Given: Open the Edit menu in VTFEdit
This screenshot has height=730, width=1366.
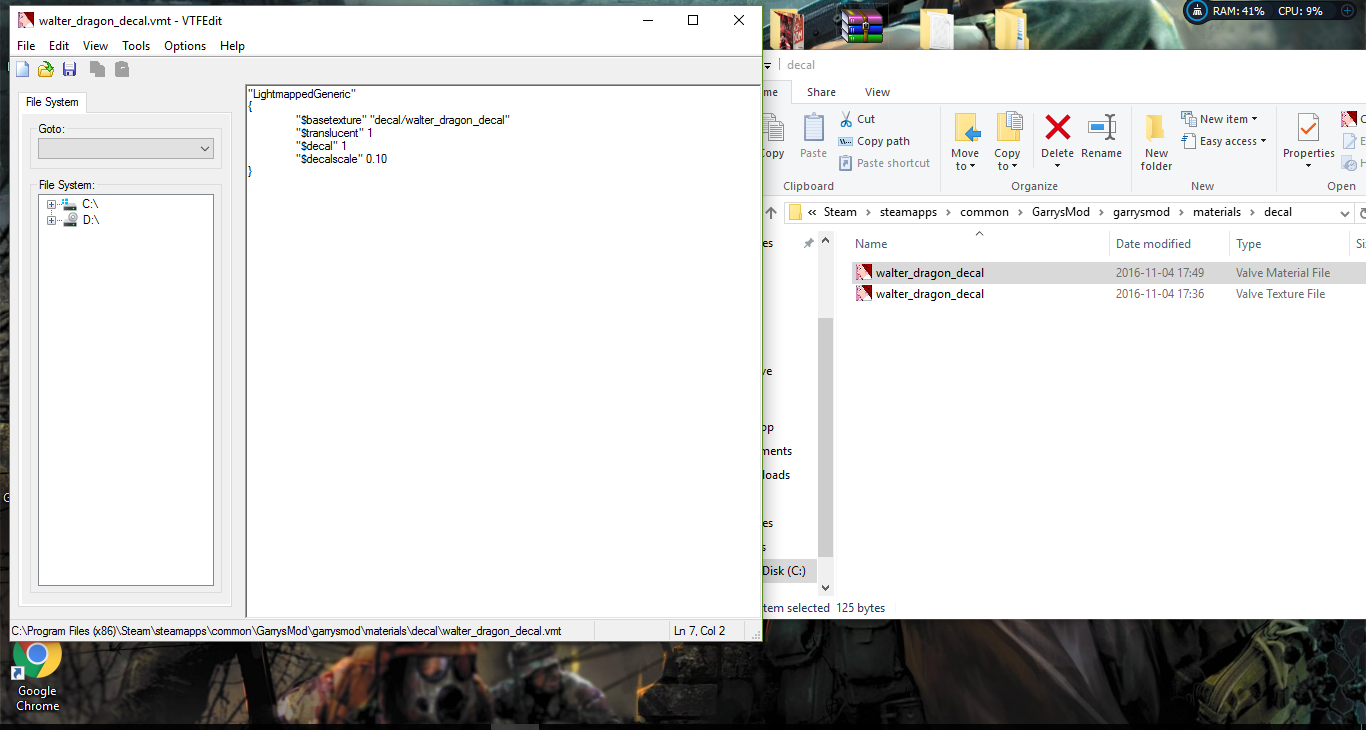Looking at the screenshot, I should (x=59, y=46).
